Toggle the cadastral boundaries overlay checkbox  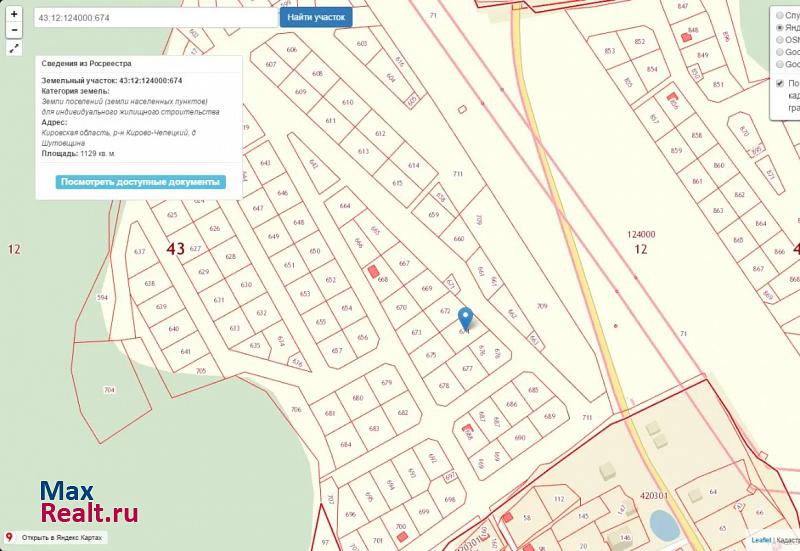780,83
